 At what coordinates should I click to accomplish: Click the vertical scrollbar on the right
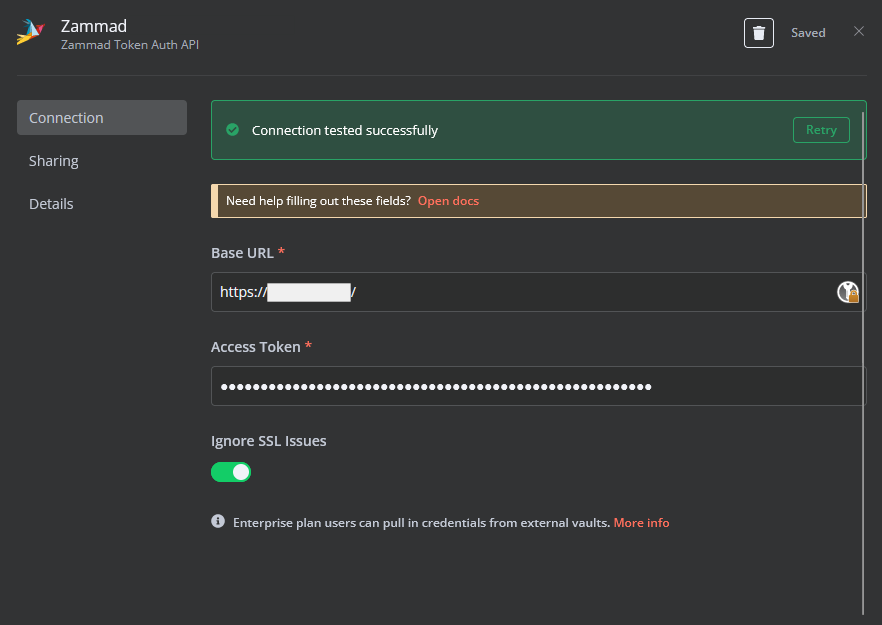click(863, 363)
